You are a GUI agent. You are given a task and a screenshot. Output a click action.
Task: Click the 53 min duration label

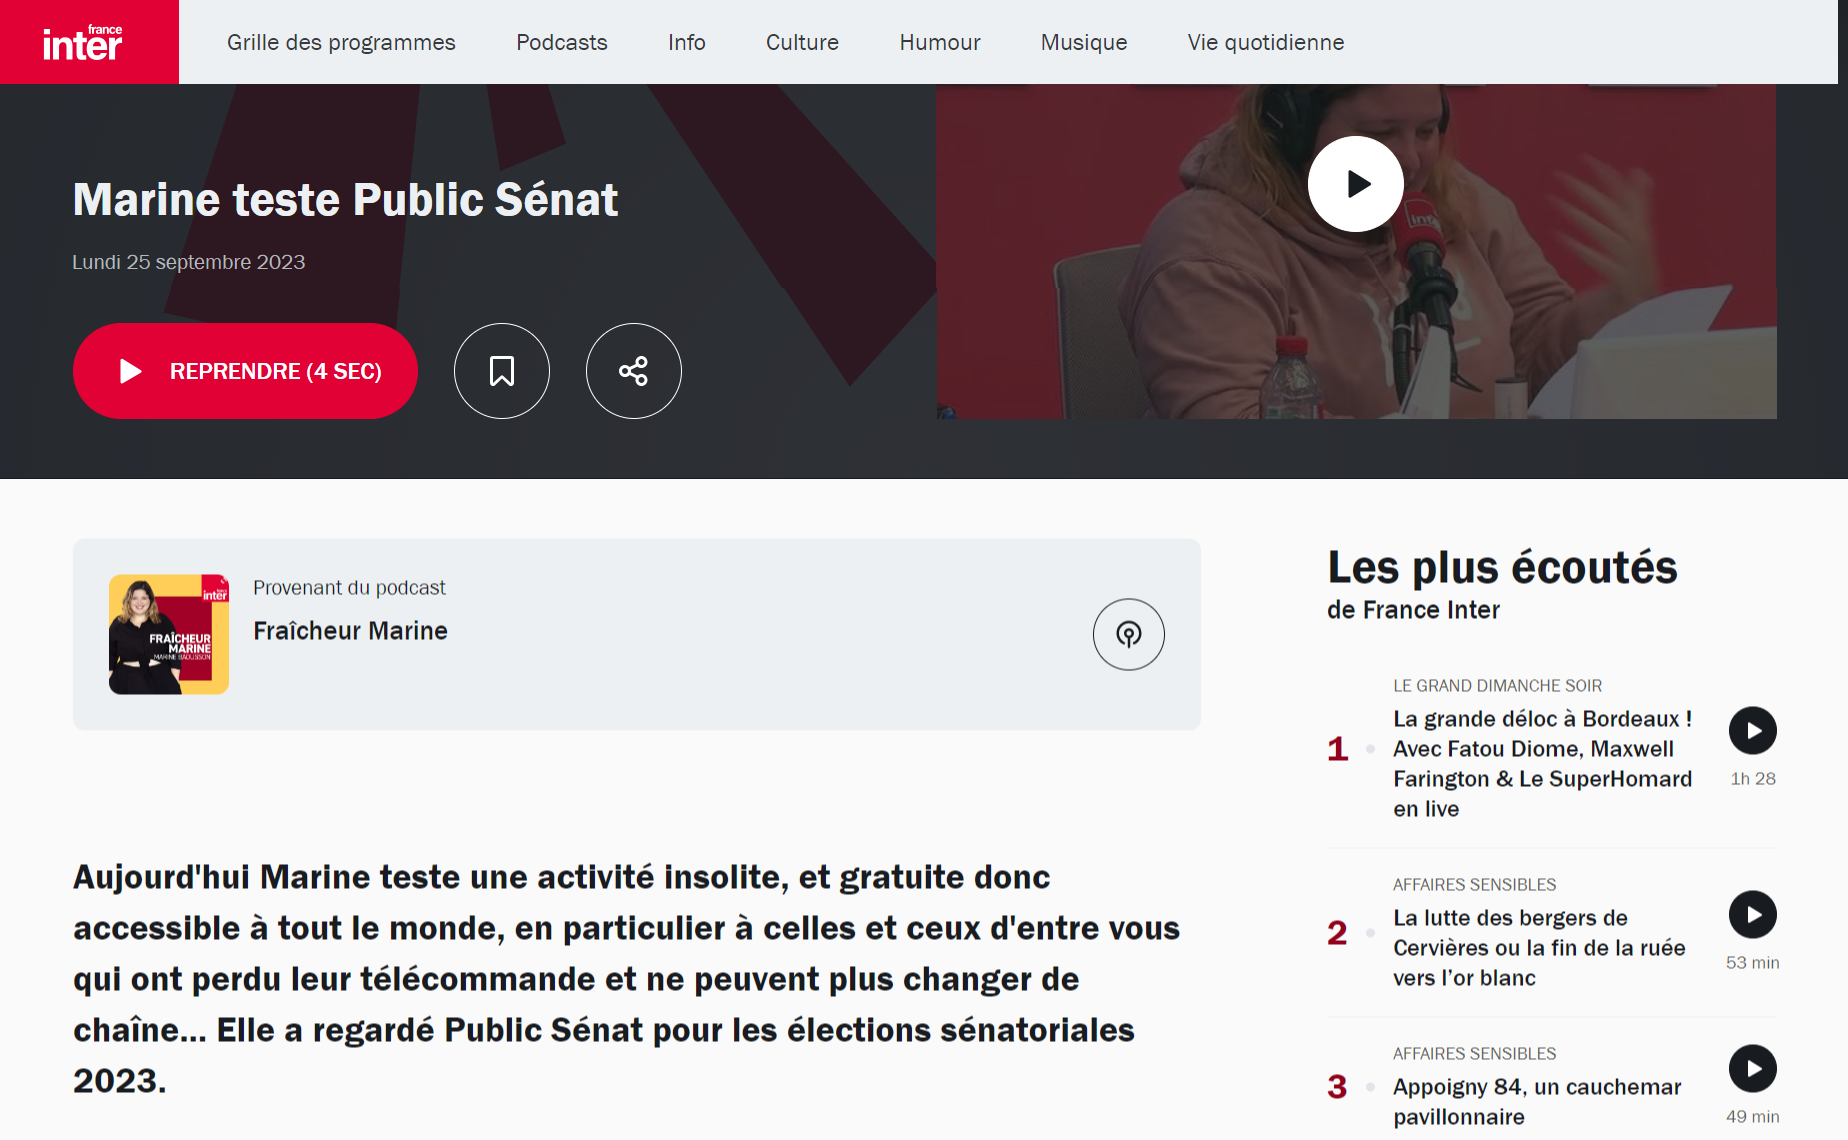[1753, 963]
